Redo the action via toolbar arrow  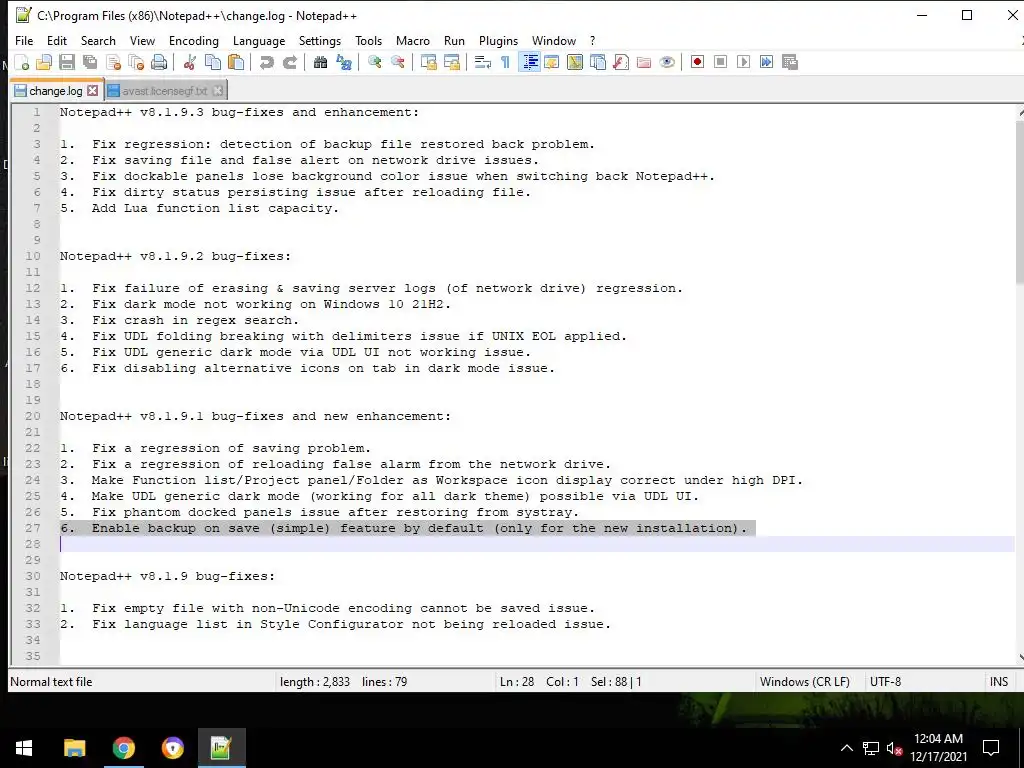pyautogui.click(x=289, y=62)
